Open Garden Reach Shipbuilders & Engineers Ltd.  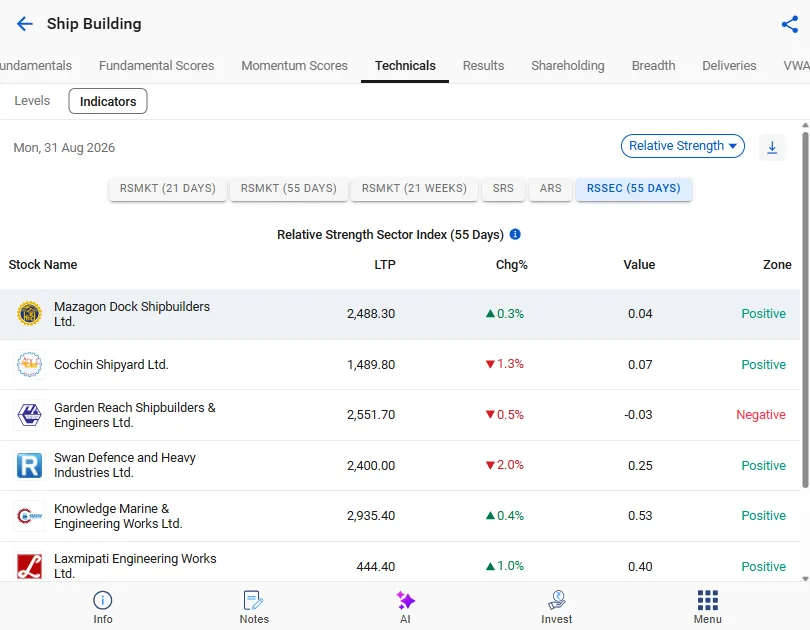(135, 415)
